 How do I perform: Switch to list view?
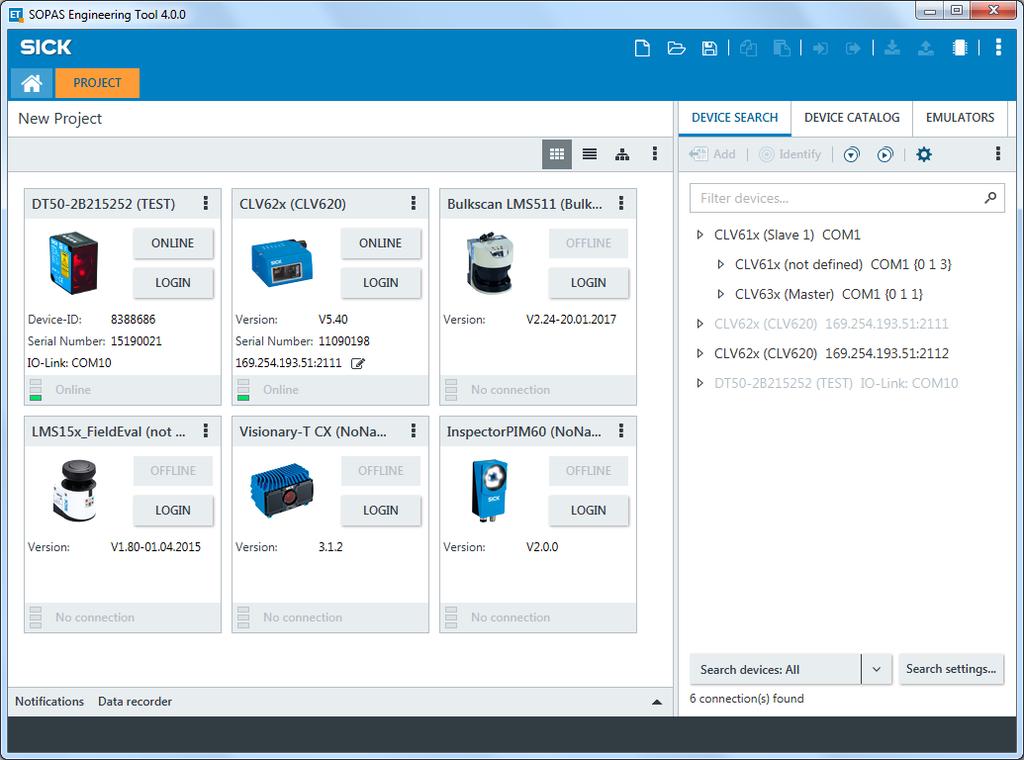(x=590, y=154)
